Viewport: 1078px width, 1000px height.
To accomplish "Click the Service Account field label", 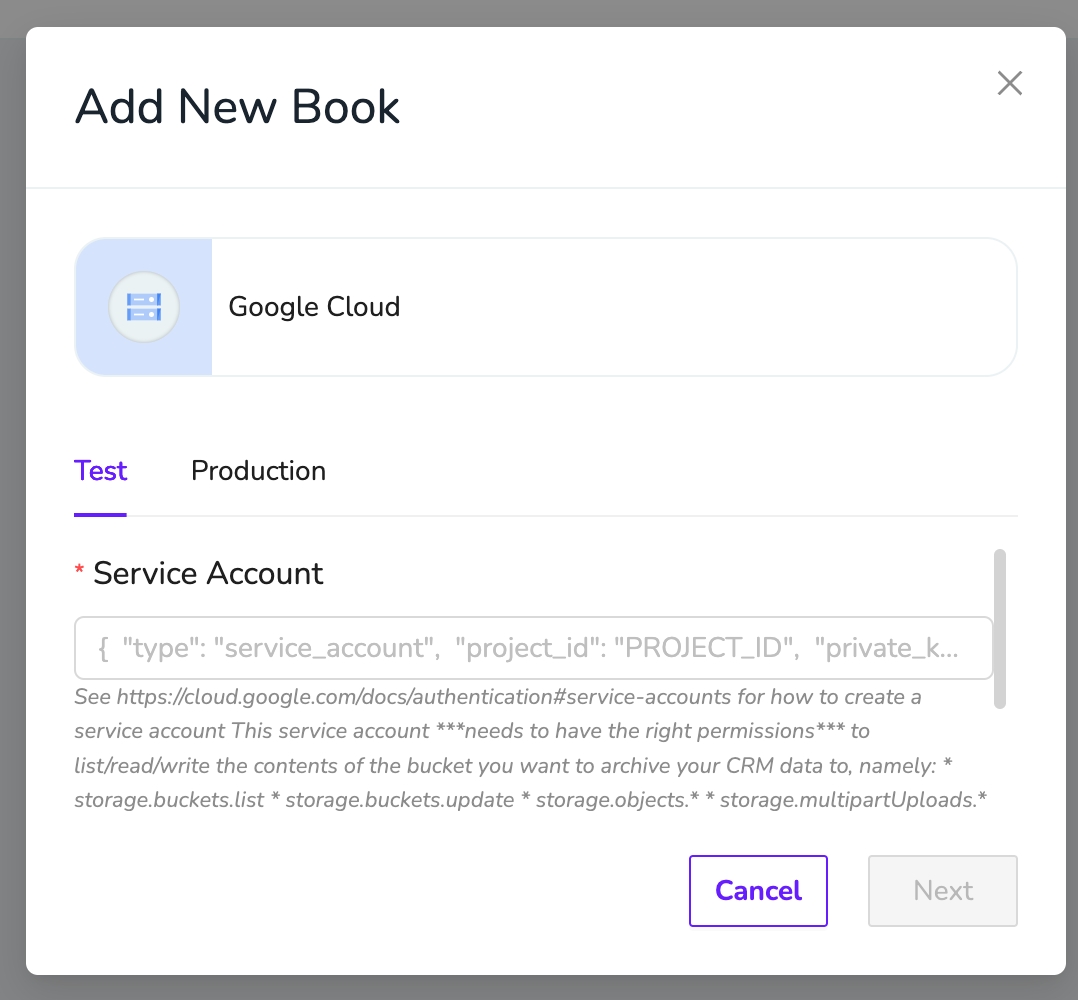I will (x=208, y=573).
